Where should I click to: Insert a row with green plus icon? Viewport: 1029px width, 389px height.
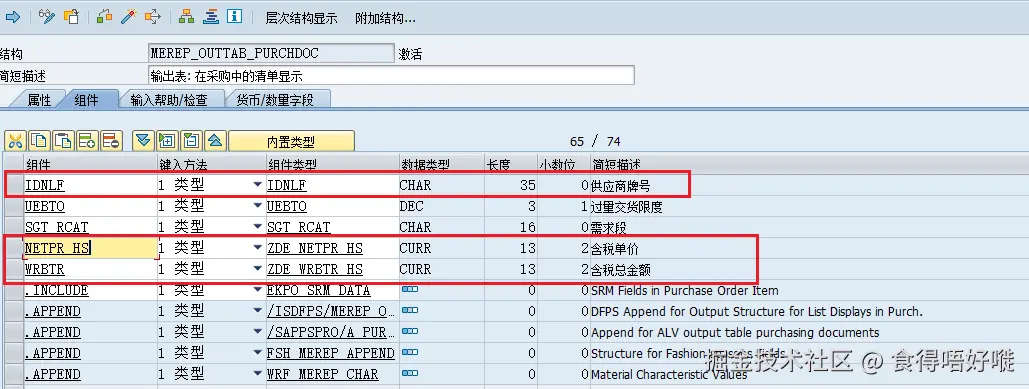87,140
